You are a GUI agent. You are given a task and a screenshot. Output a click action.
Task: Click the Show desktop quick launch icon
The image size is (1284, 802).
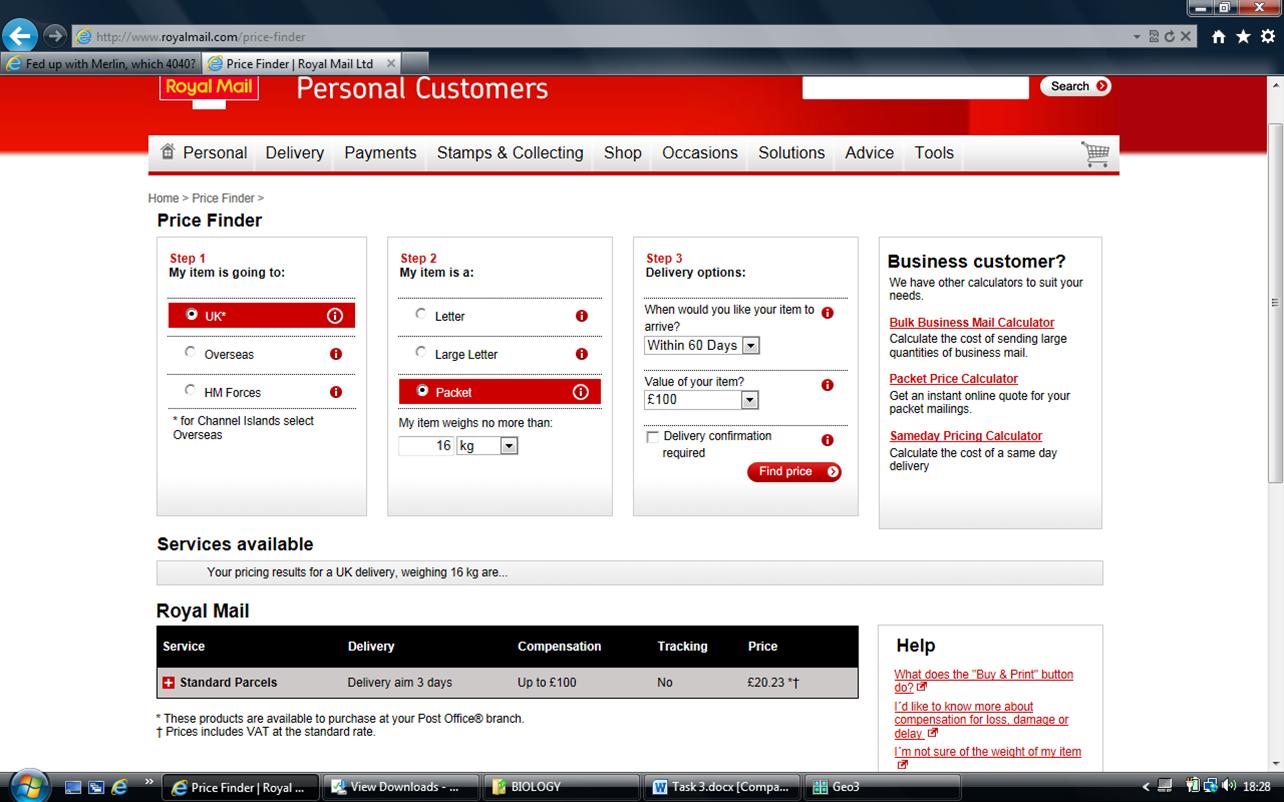coord(73,787)
